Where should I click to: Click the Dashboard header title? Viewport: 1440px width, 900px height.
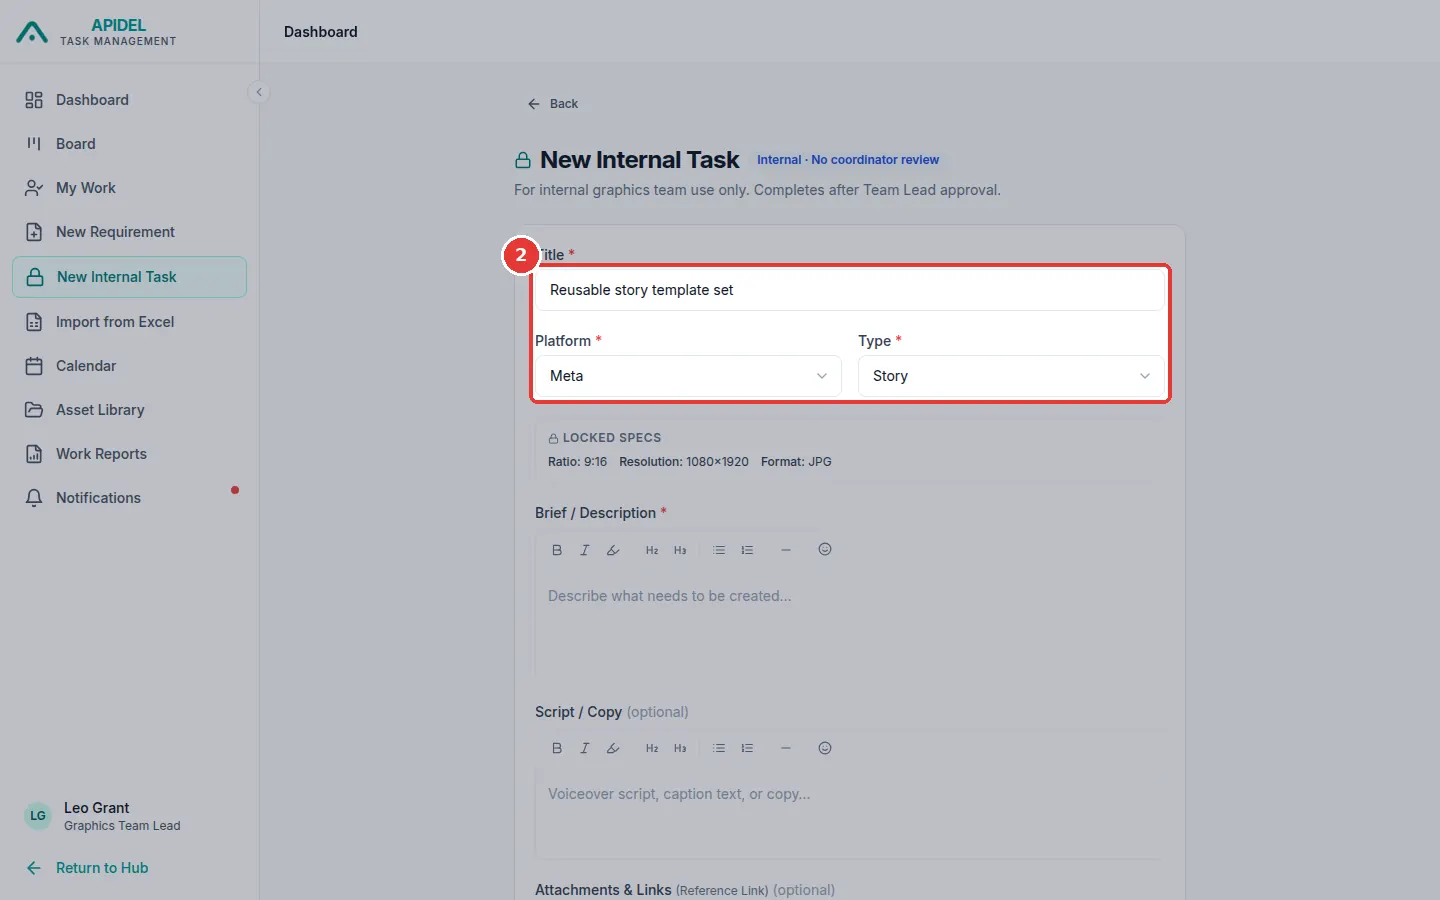321,32
